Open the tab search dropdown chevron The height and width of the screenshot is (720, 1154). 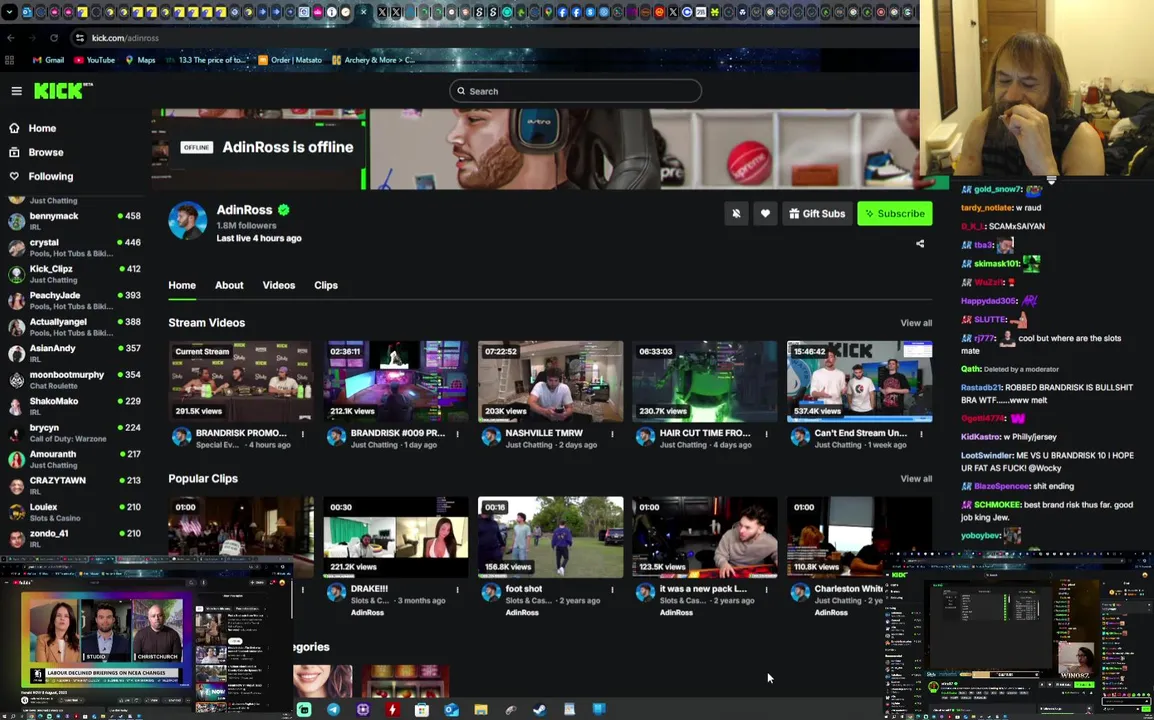[x=9, y=12]
